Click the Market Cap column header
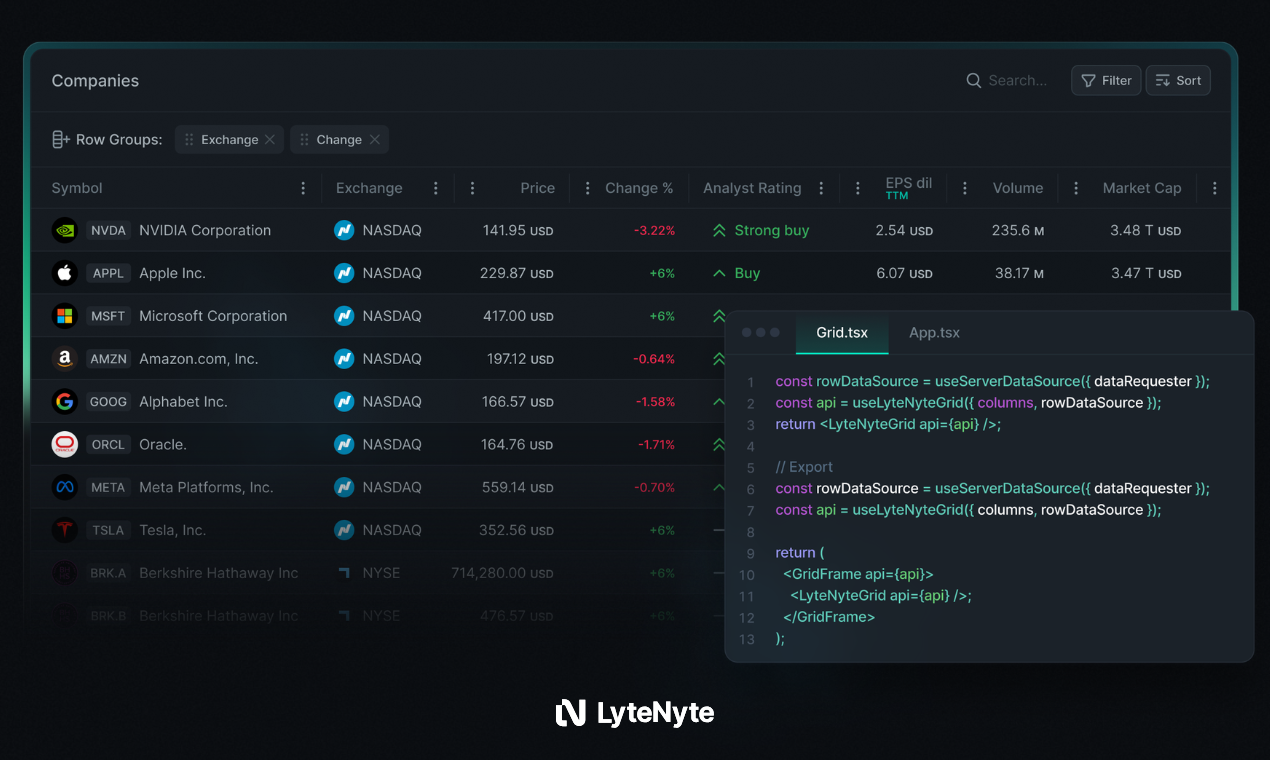This screenshot has height=760, width=1270. point(1142,188)
